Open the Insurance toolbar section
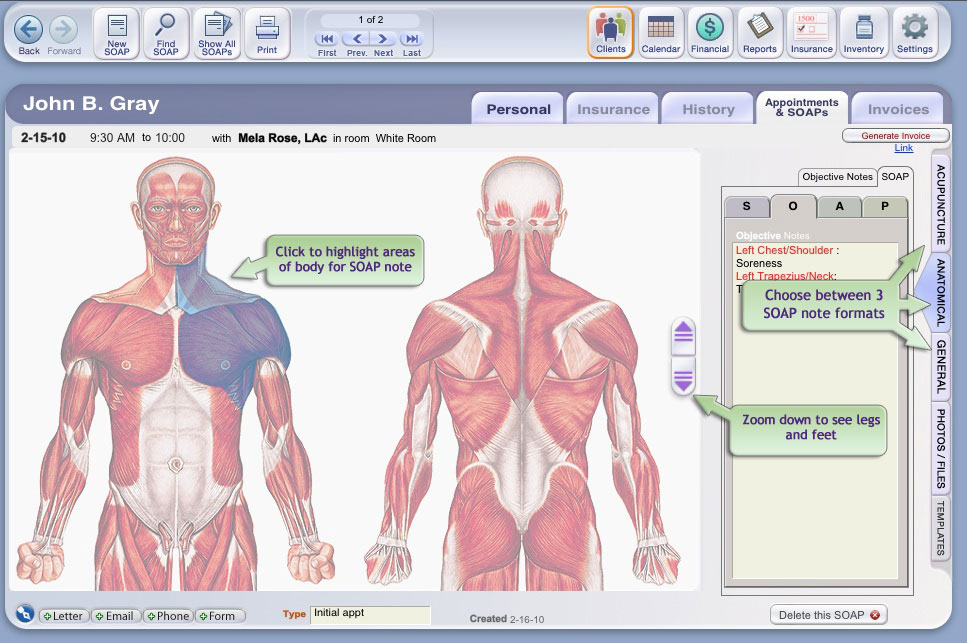 click(x=812, y=33)
